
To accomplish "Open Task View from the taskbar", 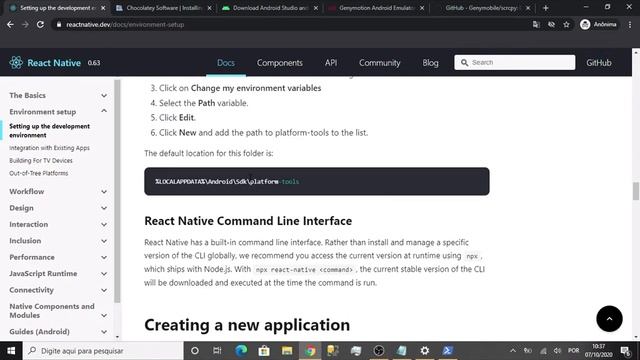I will [x=217, y=351].
